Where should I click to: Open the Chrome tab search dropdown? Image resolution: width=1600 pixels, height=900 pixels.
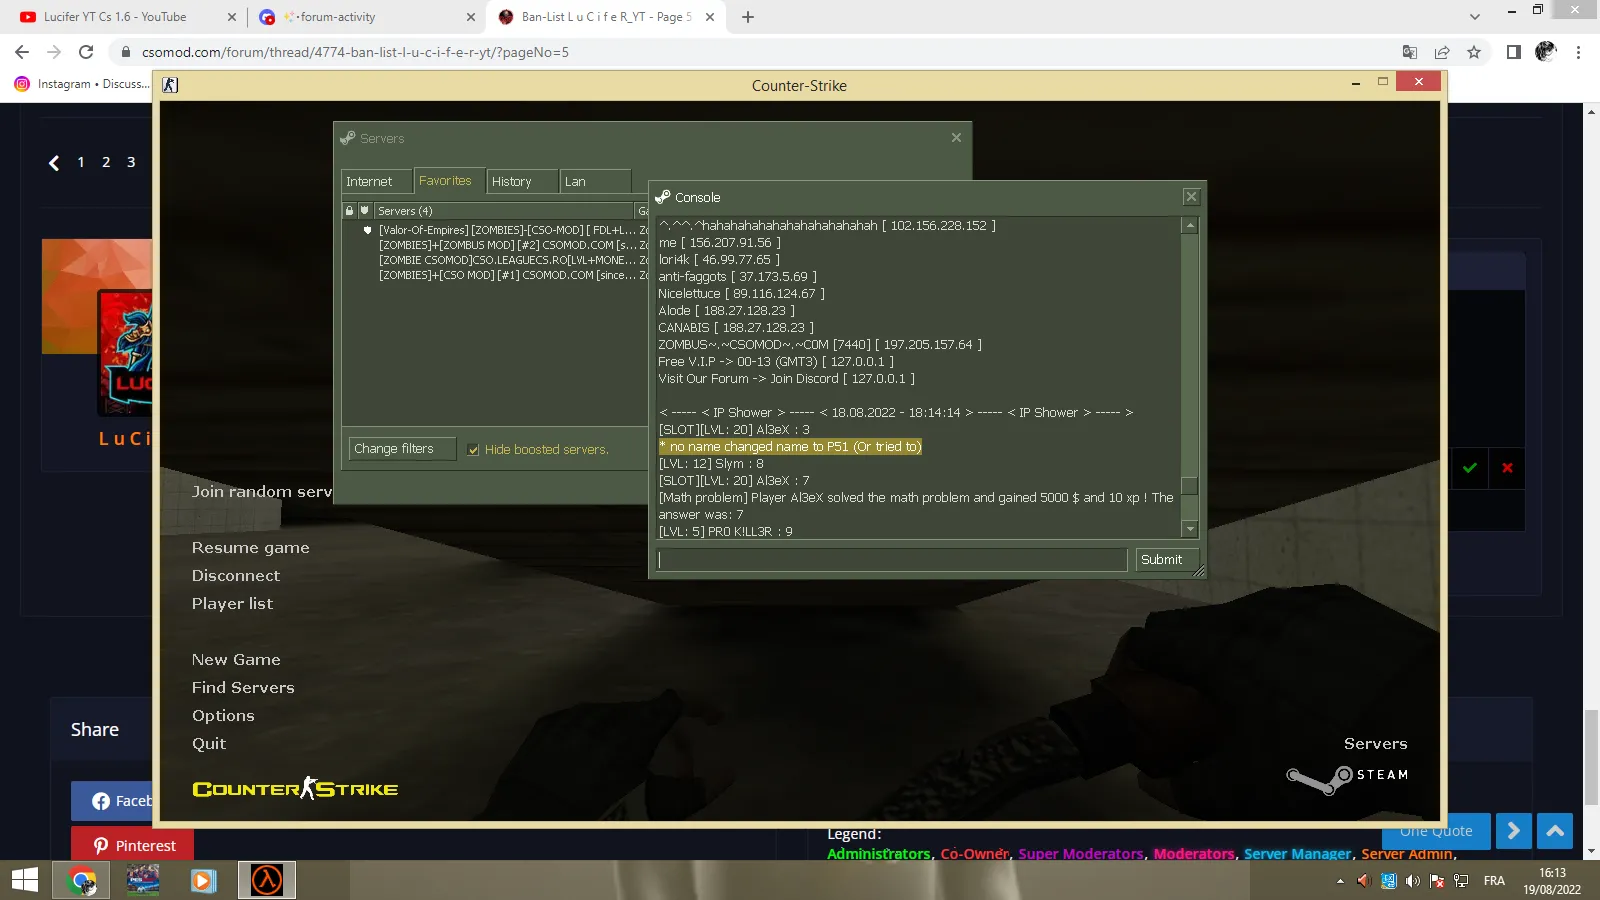tap(1474, 17)
